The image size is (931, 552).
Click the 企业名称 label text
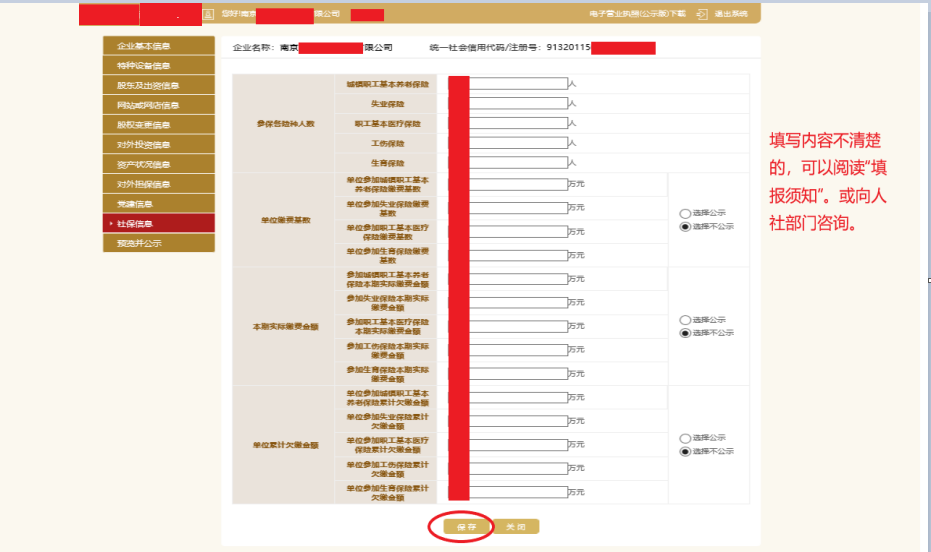(254, 47)
